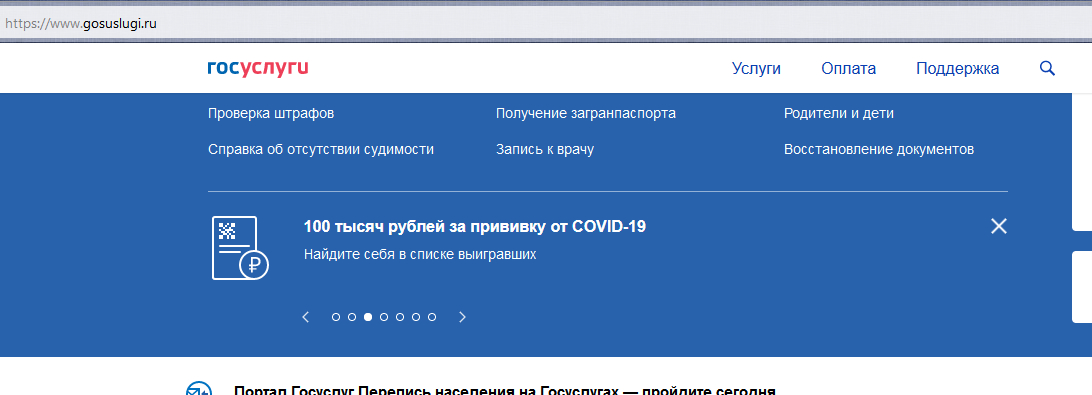Click the browser address bar URL

[x=81, y=23]
